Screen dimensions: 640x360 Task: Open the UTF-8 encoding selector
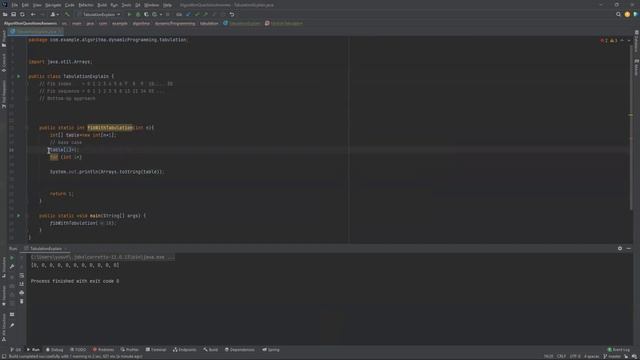click(x=575, y=356)
